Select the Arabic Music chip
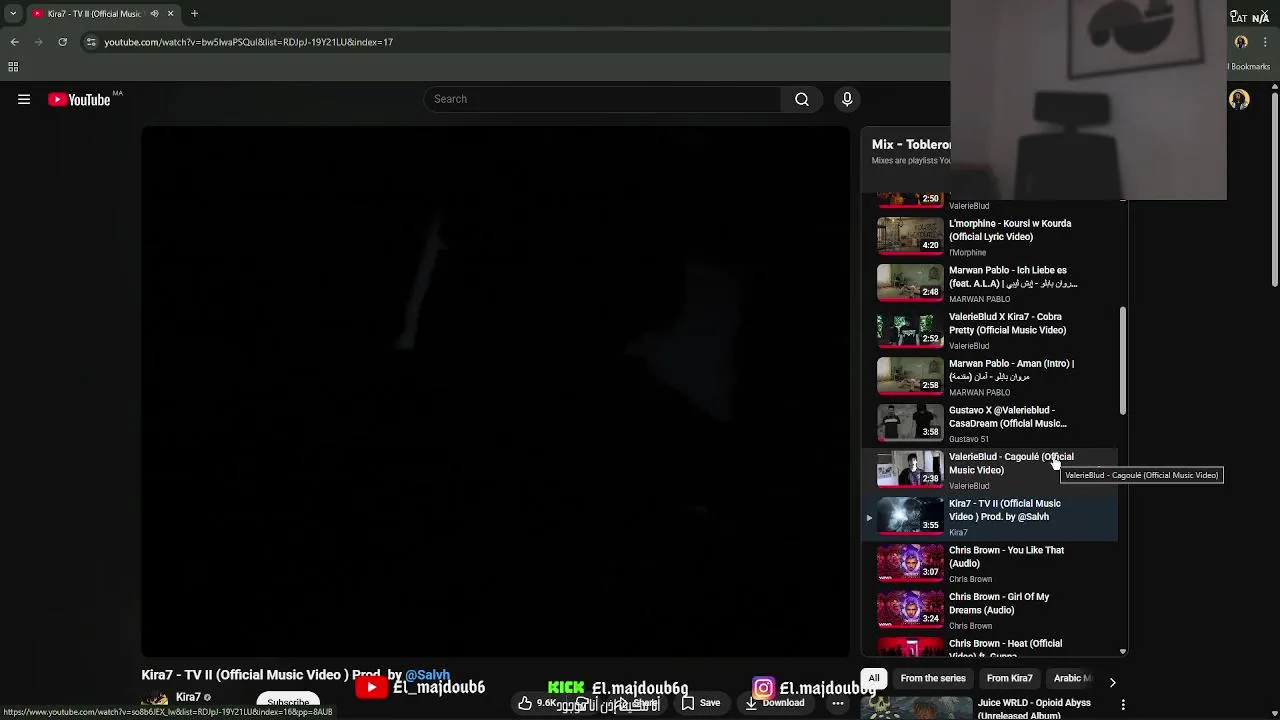The image size is (1280, 720). 1072,678
